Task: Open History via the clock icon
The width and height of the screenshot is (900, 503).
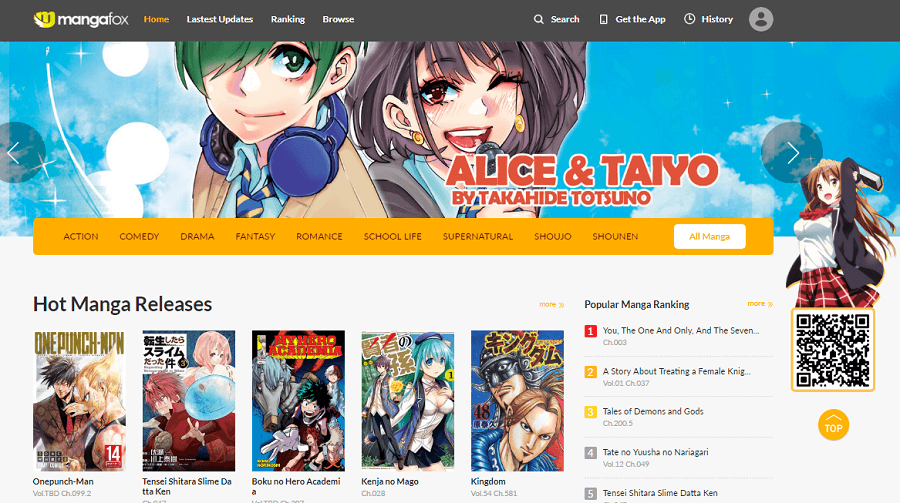Action: (689, 19)
